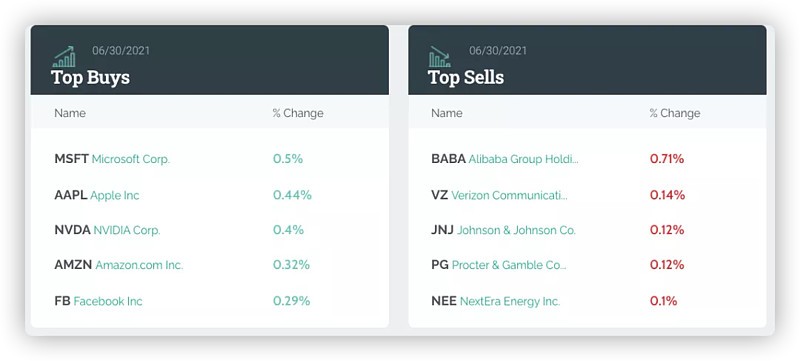Viewport: 800px width, 361px height.
Task: Select the NVIDIA Corp. stock link
Action: (127, 230)
